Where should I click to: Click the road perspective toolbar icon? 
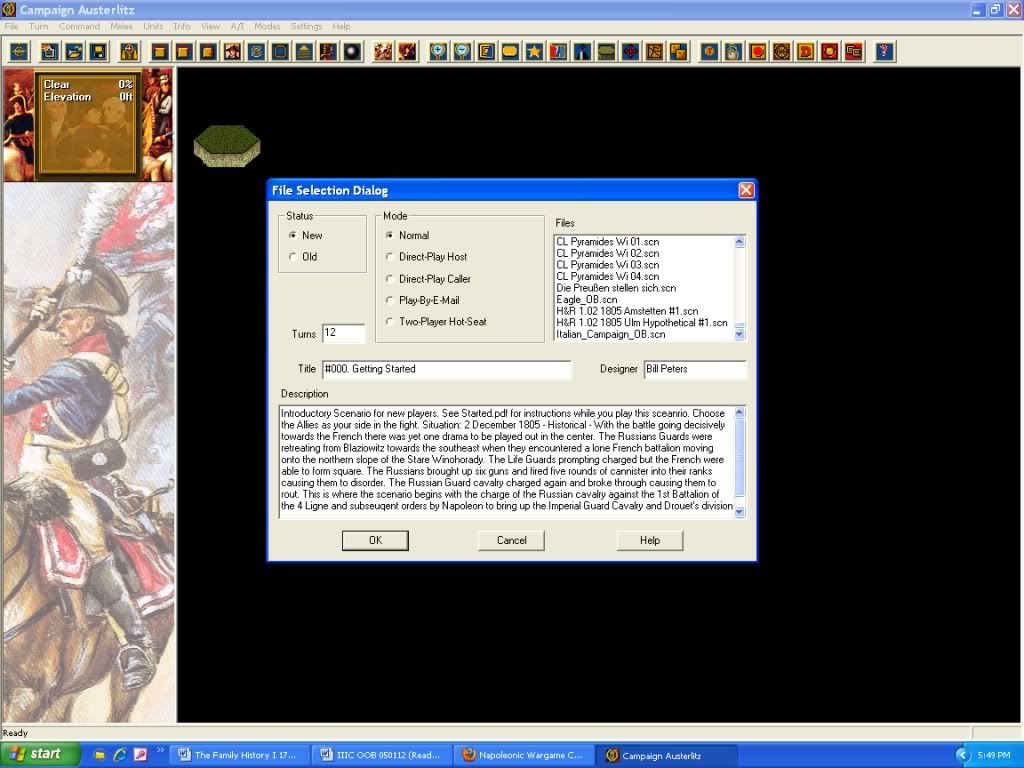pyautogui.click(x=583, y=52)
